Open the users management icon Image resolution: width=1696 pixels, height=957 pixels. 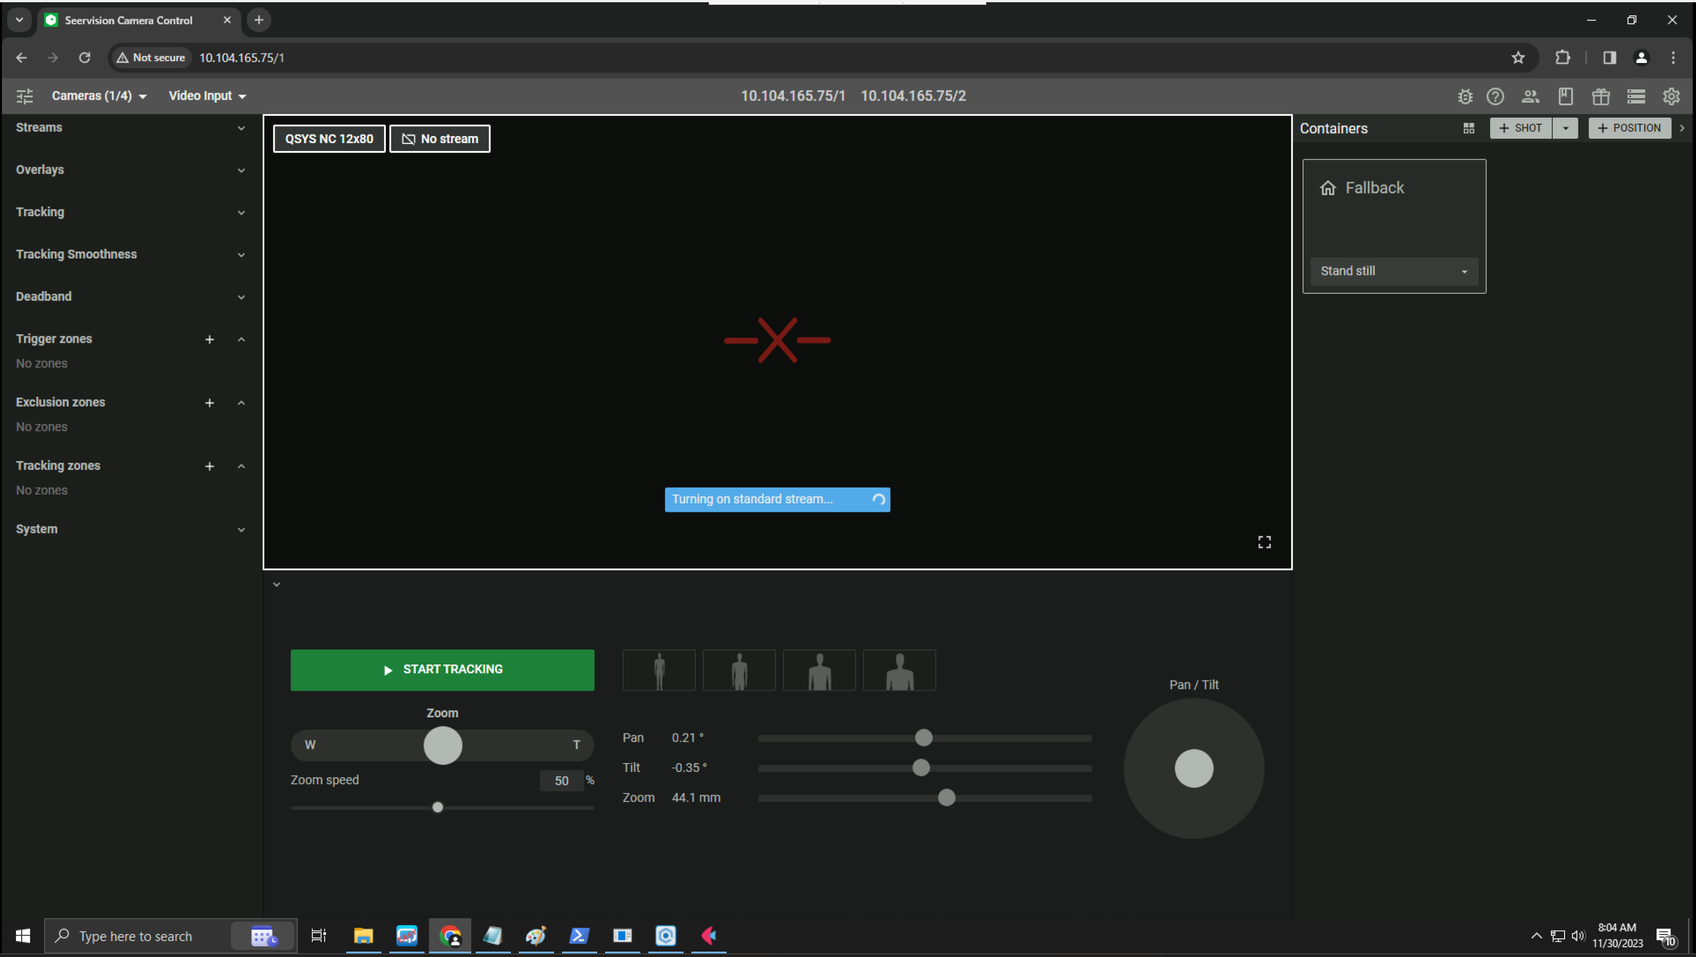pos(1530,97)
